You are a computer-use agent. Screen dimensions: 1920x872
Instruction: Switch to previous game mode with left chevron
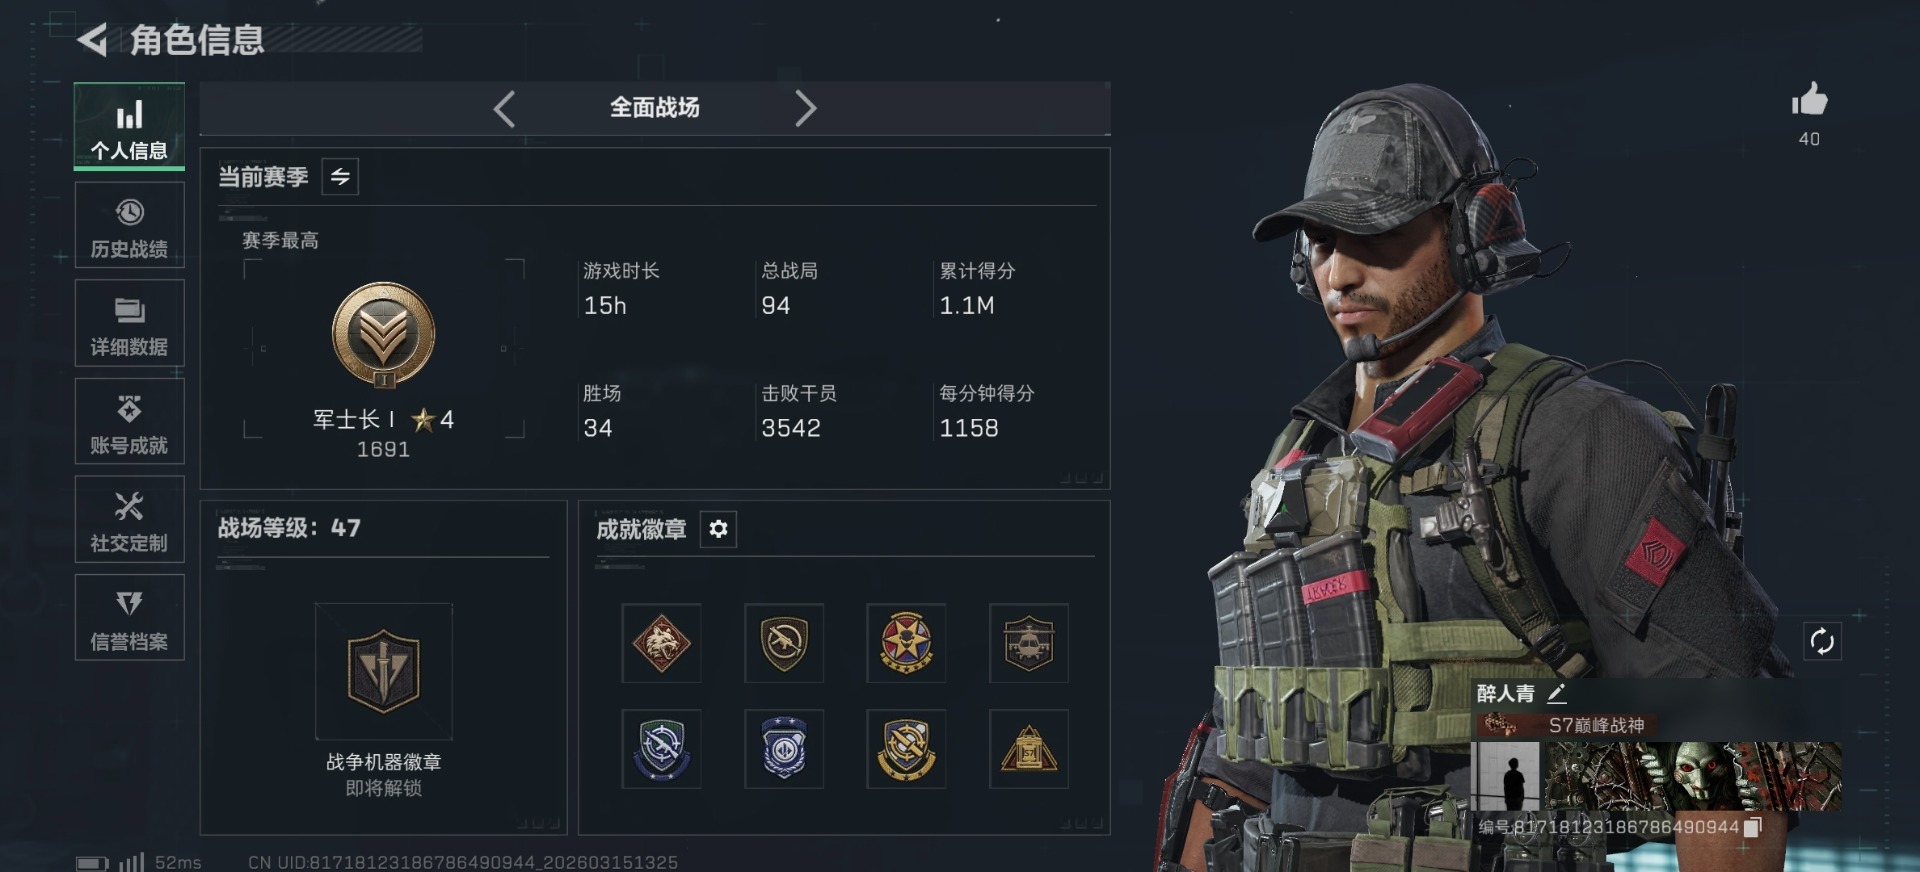(x=504, y=108)
